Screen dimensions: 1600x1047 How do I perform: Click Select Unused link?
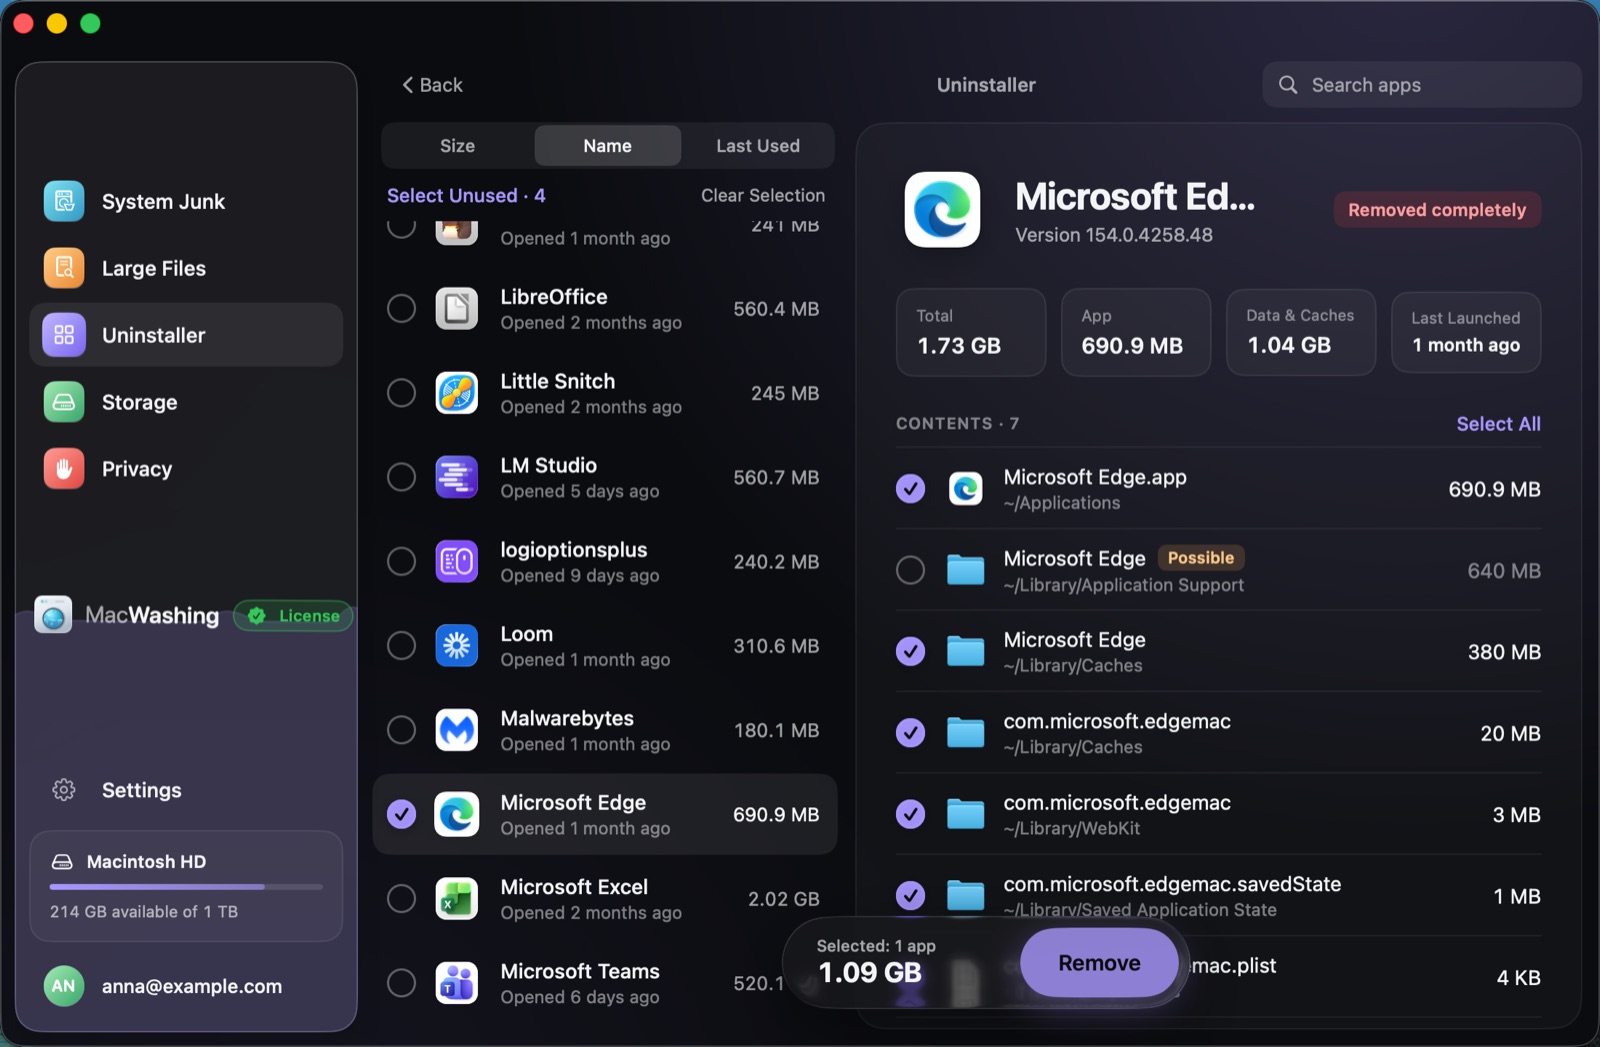click(x=466, y=195)
